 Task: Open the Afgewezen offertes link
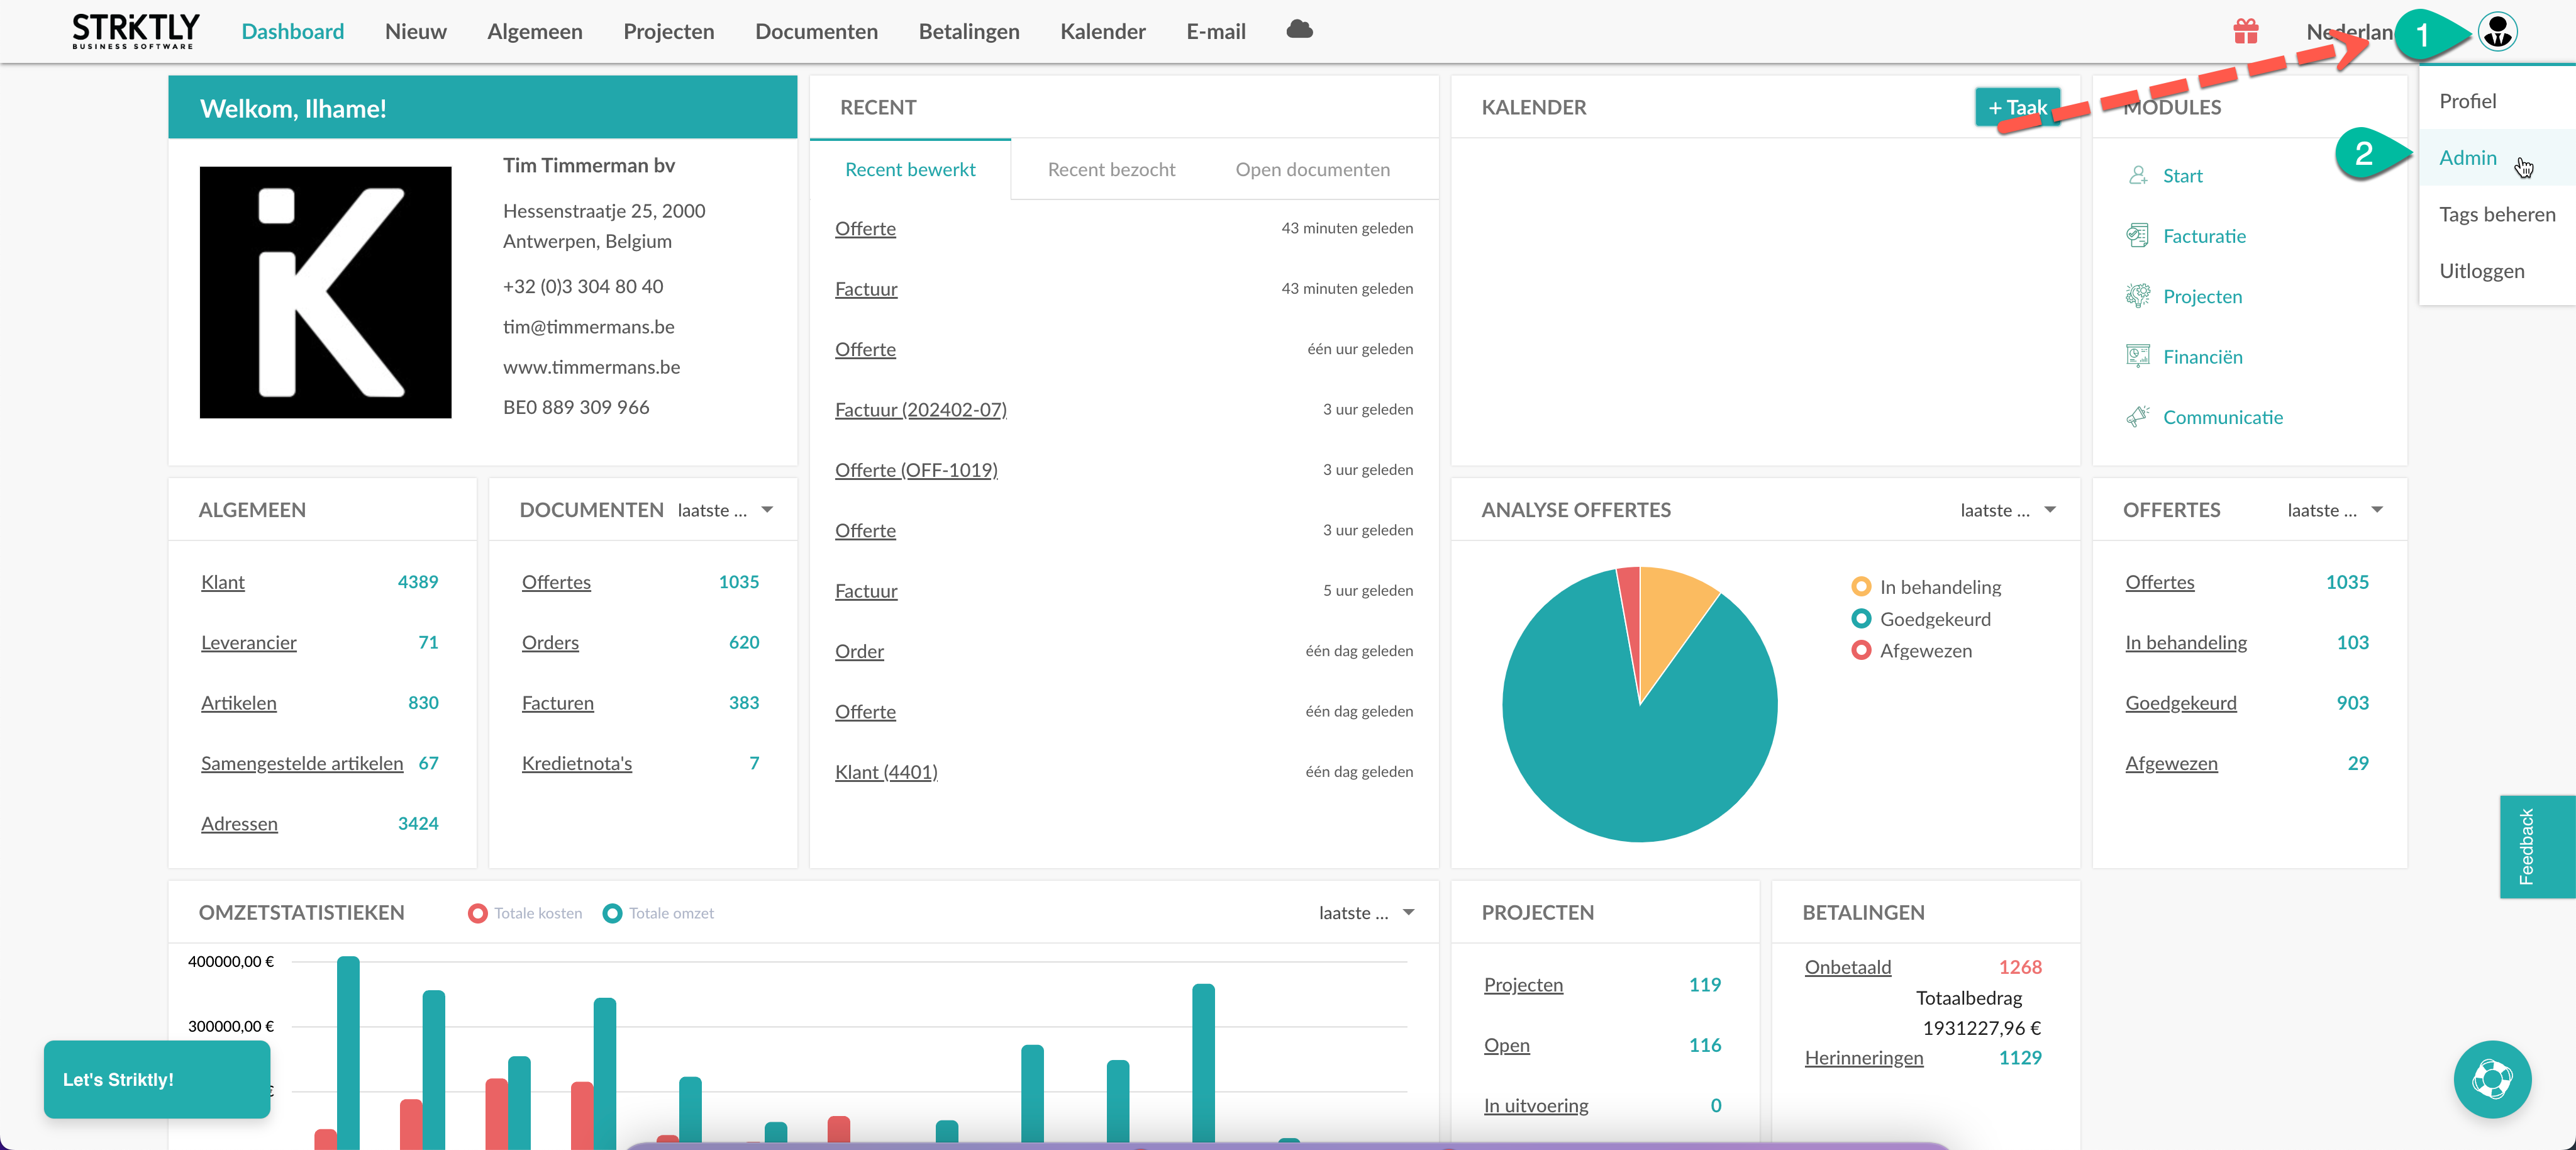2171,763
